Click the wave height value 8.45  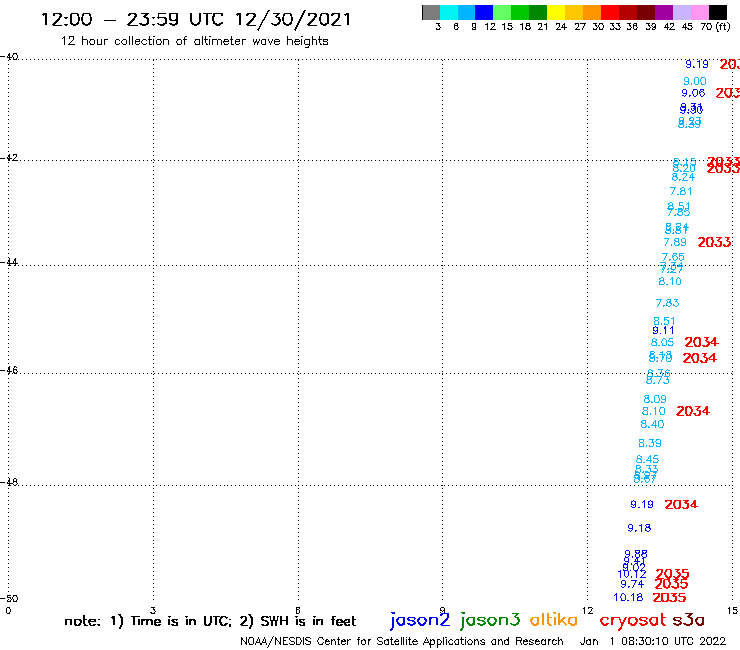[x=648, y=459]
